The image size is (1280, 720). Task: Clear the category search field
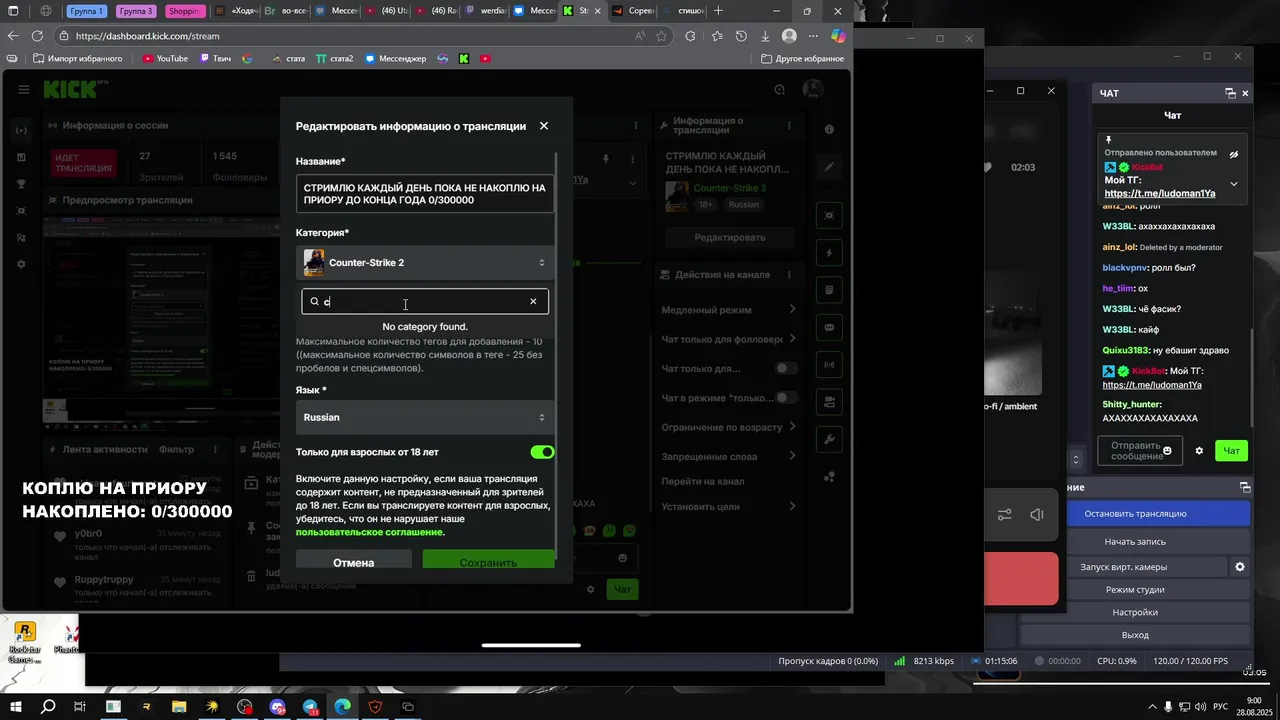pyautogui.click(x=533, y=301)
